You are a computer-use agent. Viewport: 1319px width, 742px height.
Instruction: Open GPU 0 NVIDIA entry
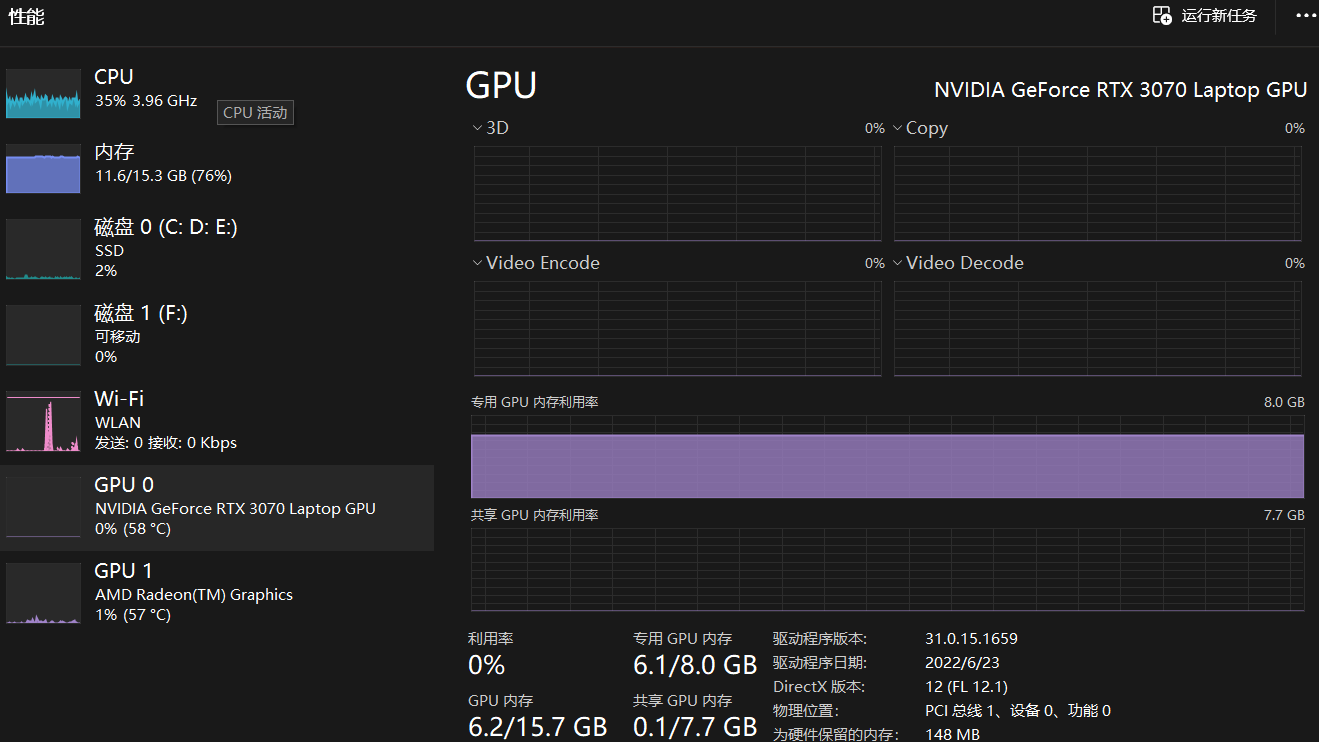(217, 508)
